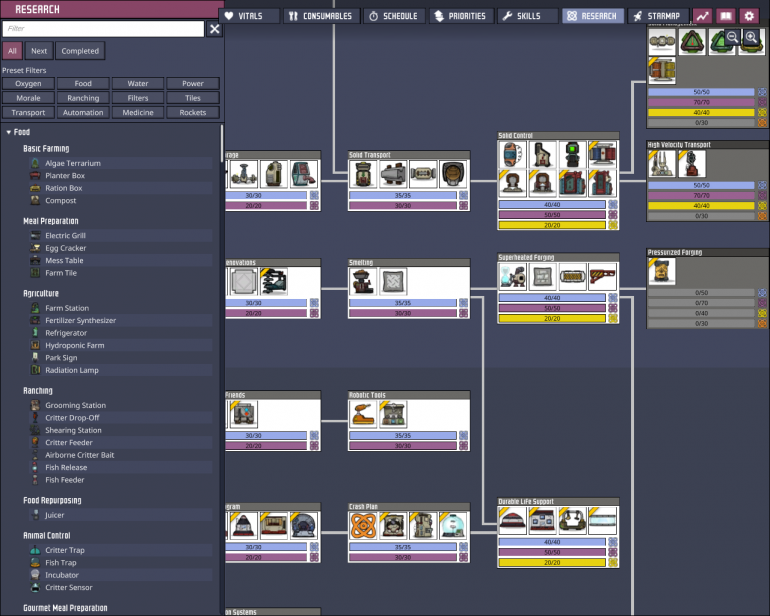The image size is (770, 616).
Task: Click the robotic arm icon in Robotic Tools
Action: click(x=363, y=414)
